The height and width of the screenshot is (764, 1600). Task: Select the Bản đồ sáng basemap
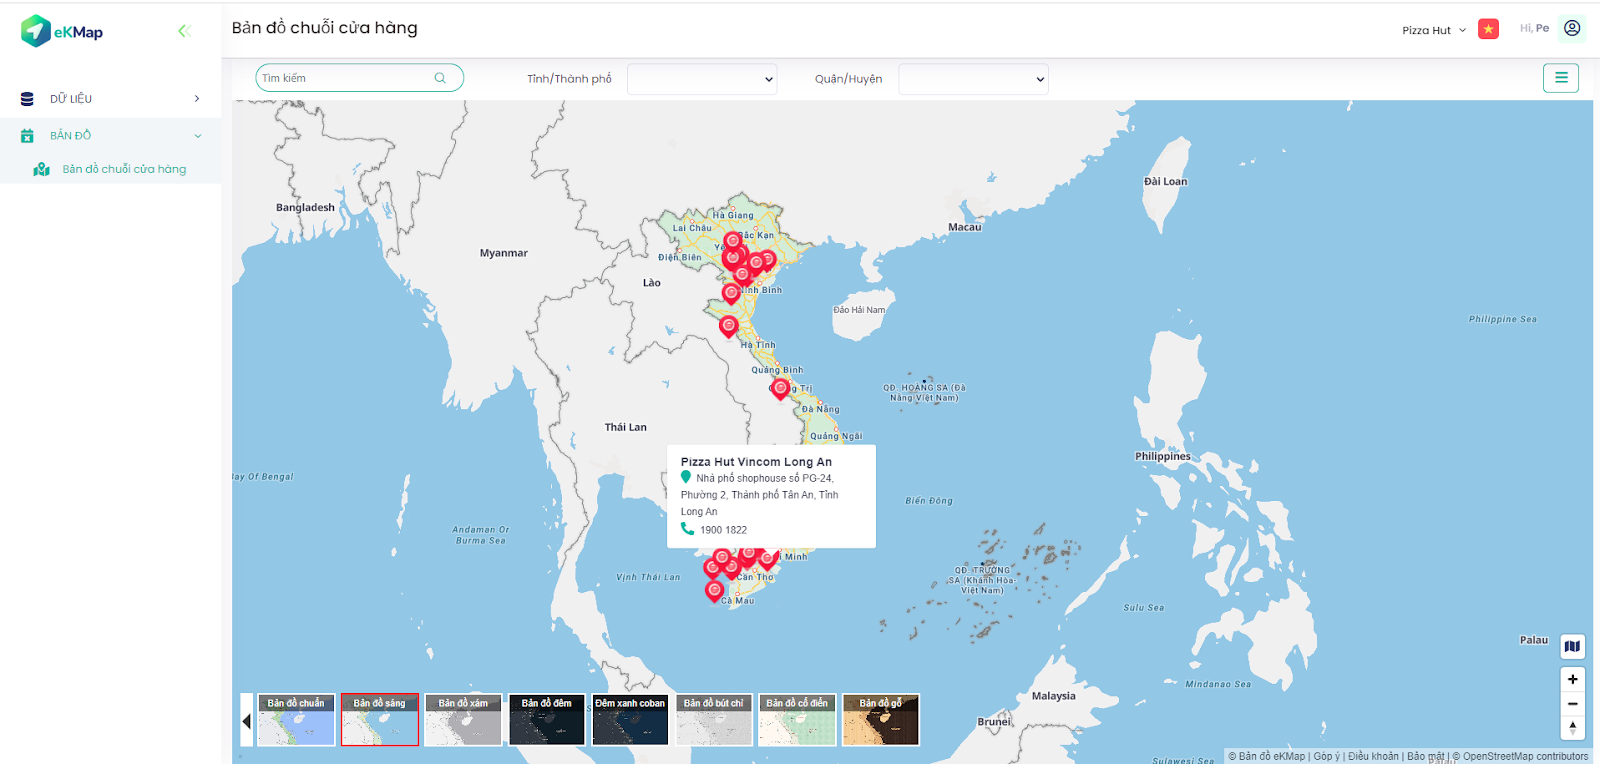click(380, 720)
